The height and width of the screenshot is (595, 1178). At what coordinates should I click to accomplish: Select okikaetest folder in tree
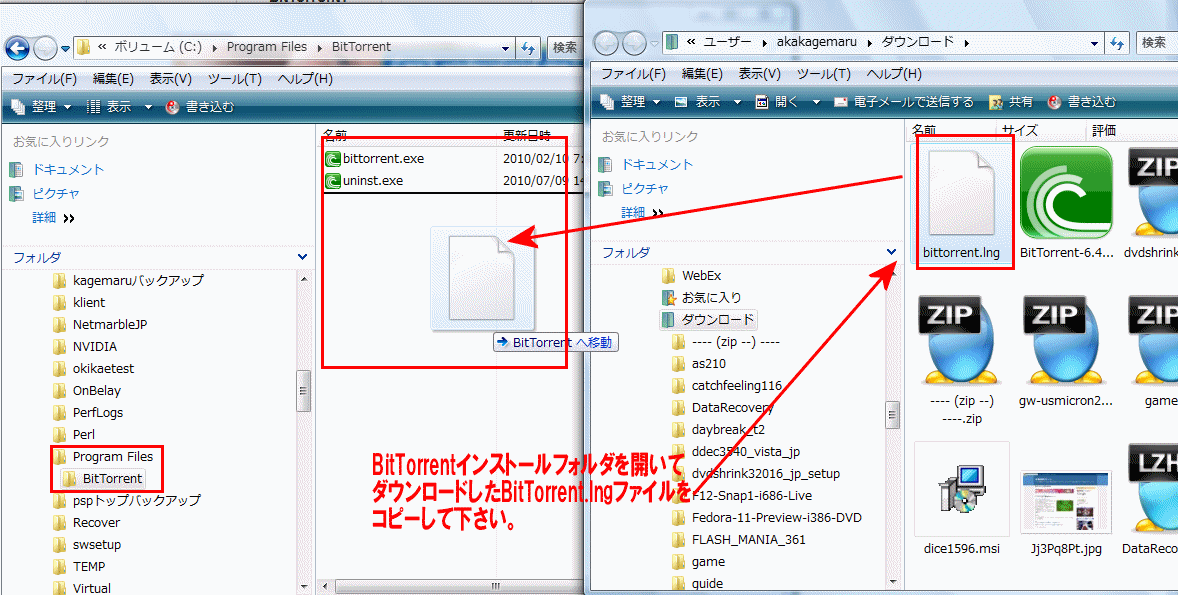(x=94, y=369)
